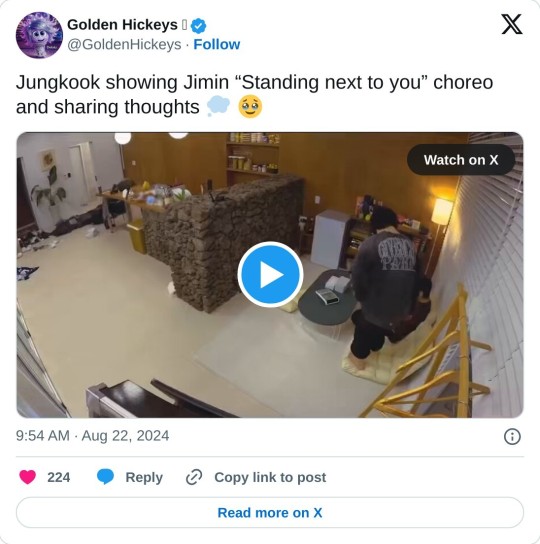Follow the GoldenHickeys account
Viewport: 540px width, 544px height.
[217, 44]
